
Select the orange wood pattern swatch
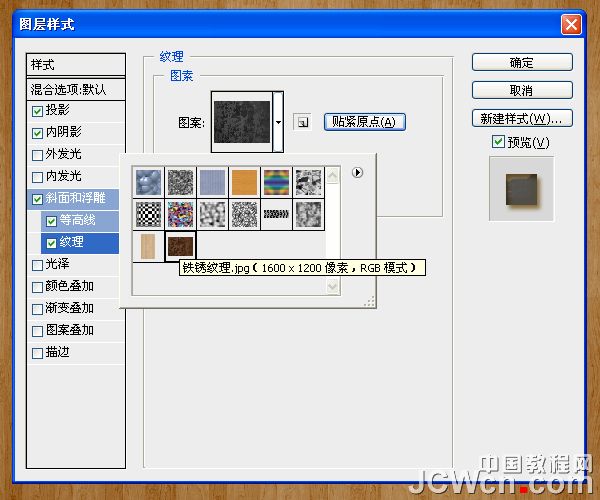pos(245,182)
